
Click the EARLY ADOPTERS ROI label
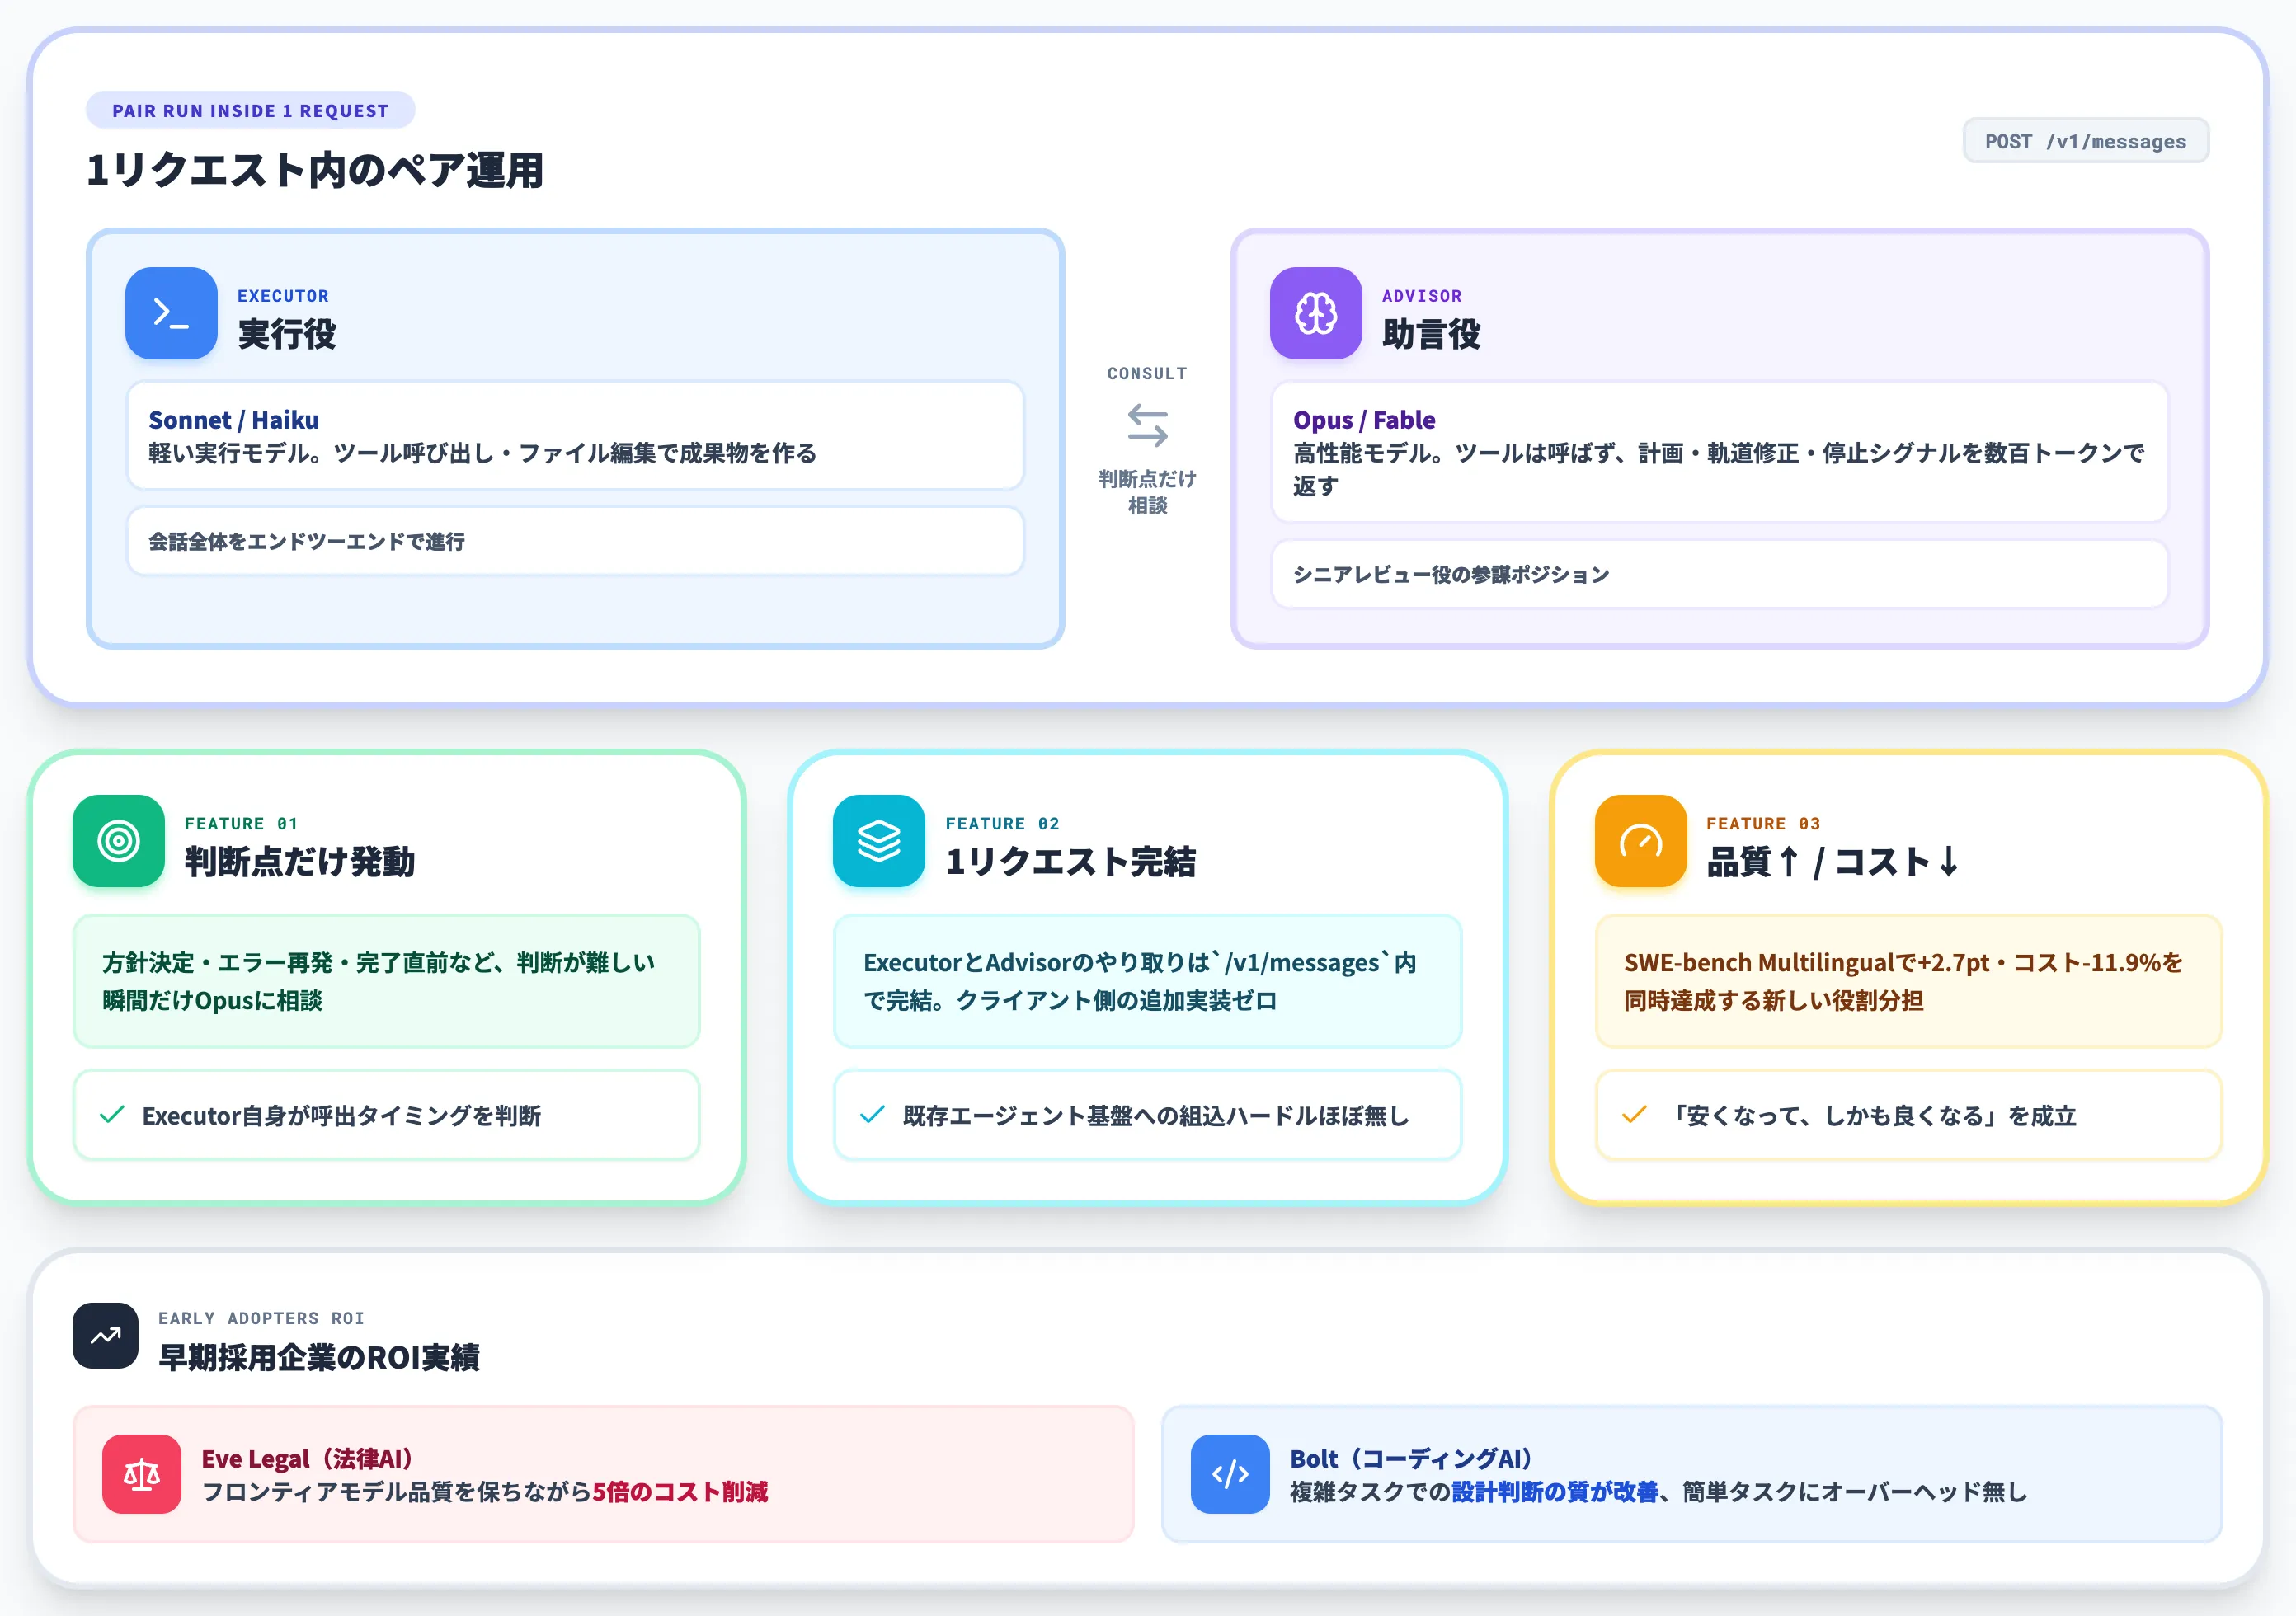(261, 1318)
